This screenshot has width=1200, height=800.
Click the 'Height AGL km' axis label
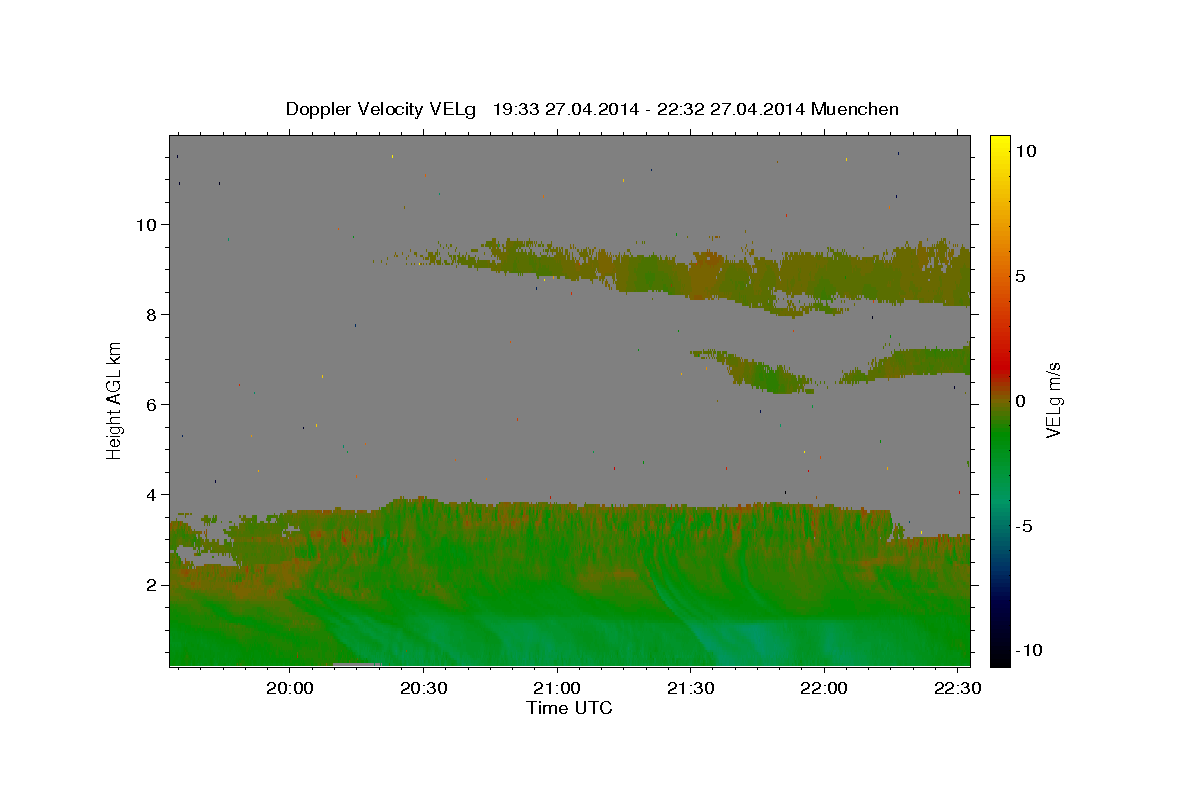pos(114,400)
